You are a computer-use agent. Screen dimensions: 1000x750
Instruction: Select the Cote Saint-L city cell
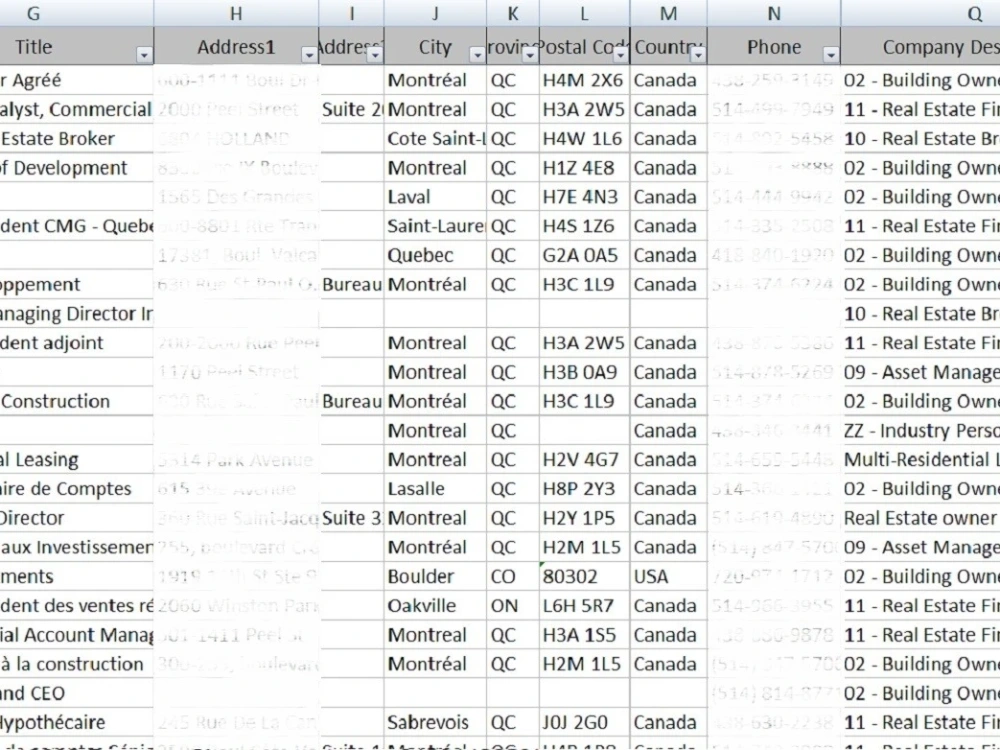coord(436,138)
